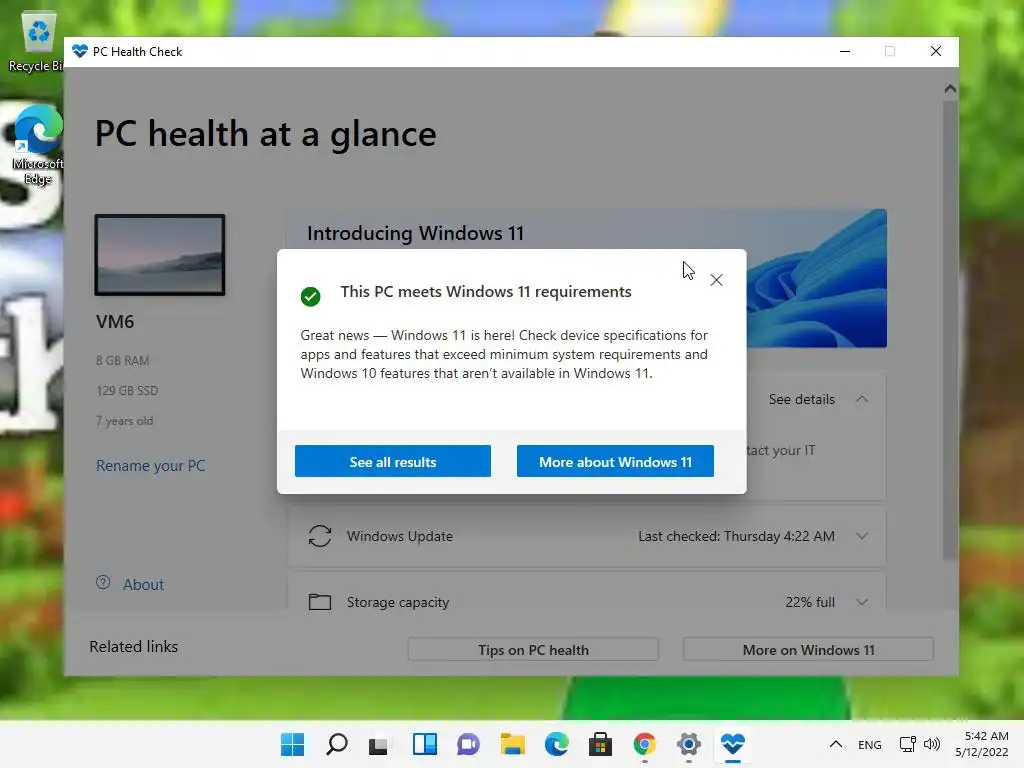
Task: Open More on Windows 11 related link
Action: [x=808, y=650]
